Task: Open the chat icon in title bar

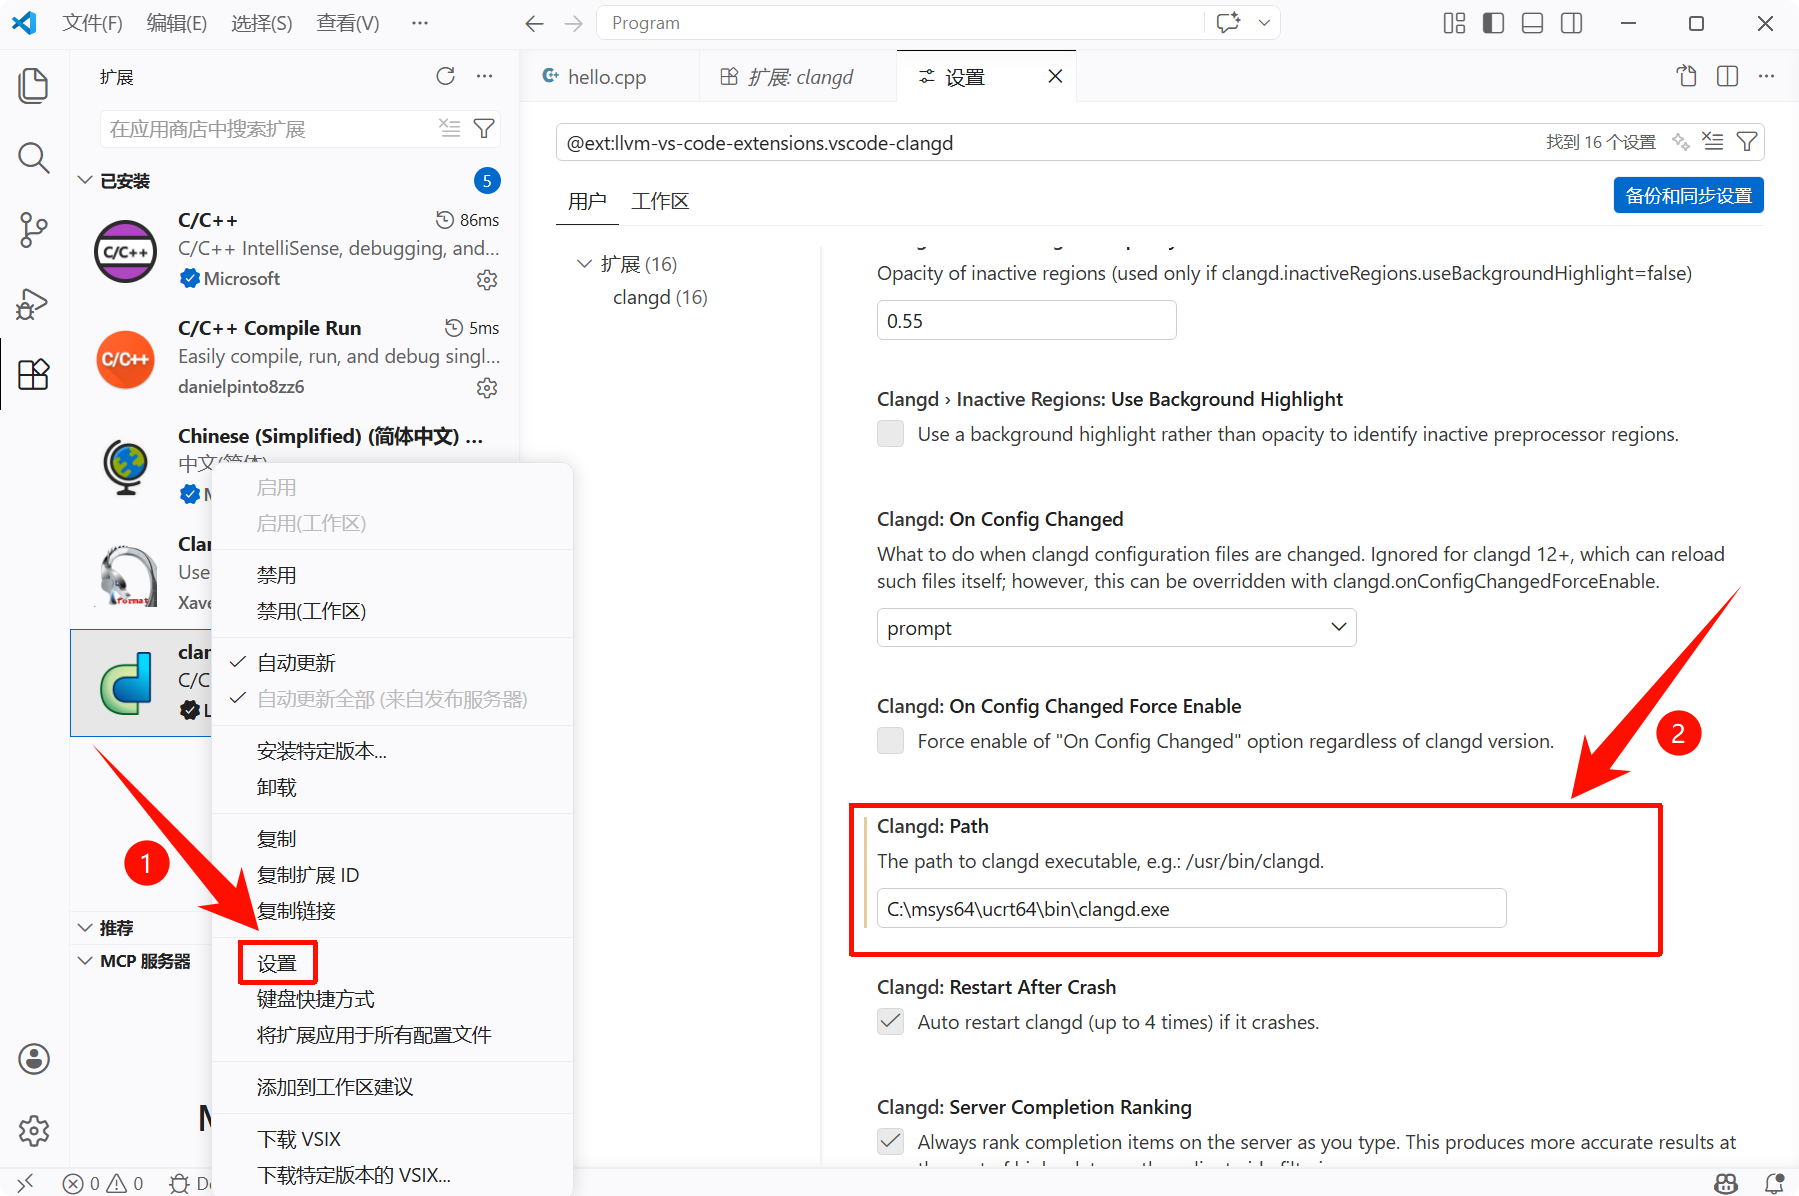Action: coord(1229,23)
